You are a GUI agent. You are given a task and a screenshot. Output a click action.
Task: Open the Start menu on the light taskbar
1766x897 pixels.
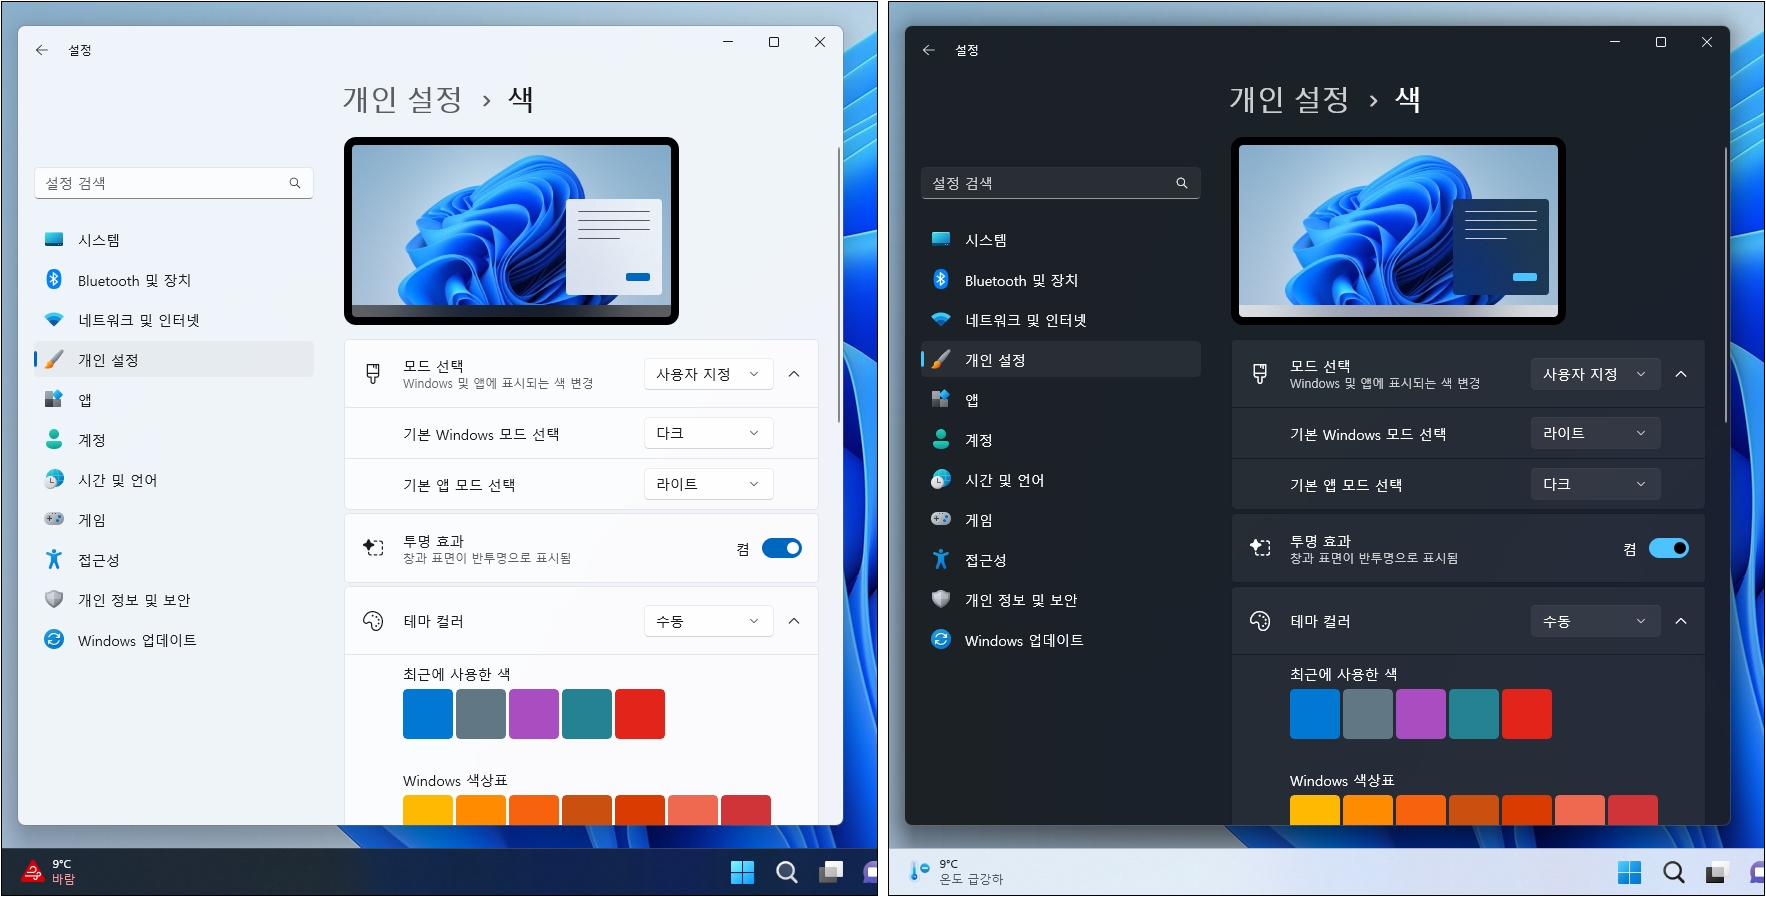click(x=1629, y=872)
